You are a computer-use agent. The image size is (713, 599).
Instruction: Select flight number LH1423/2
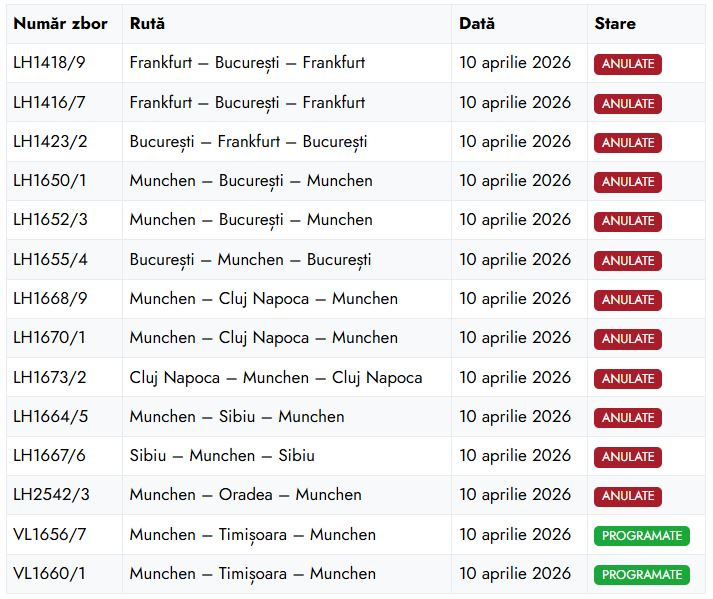pyautogui.click(x=50, y=142)
